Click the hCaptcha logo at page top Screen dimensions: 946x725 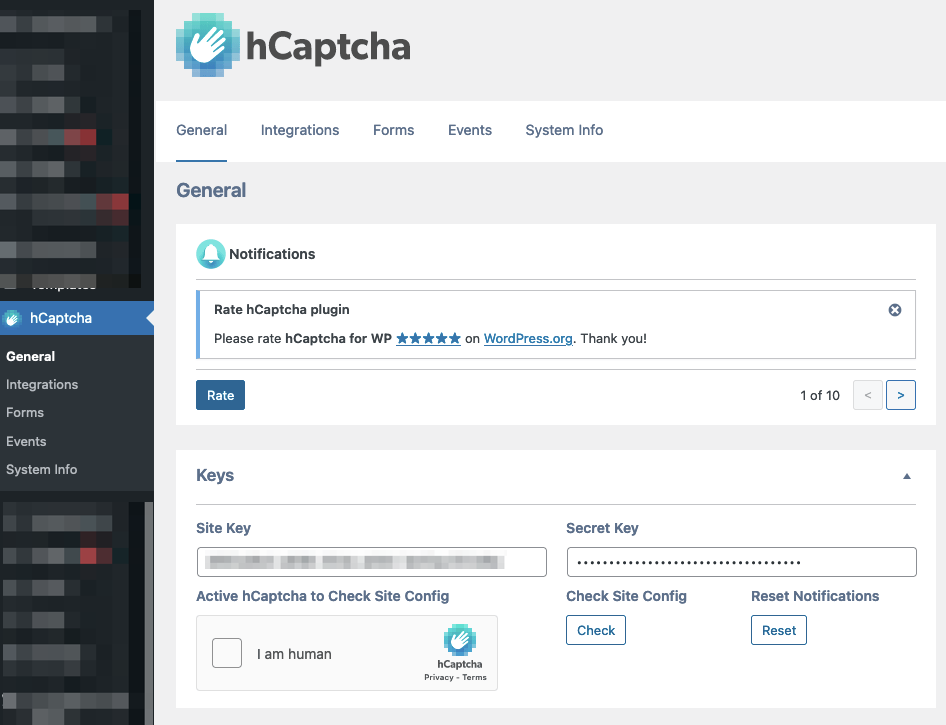(x=293, y=45)
